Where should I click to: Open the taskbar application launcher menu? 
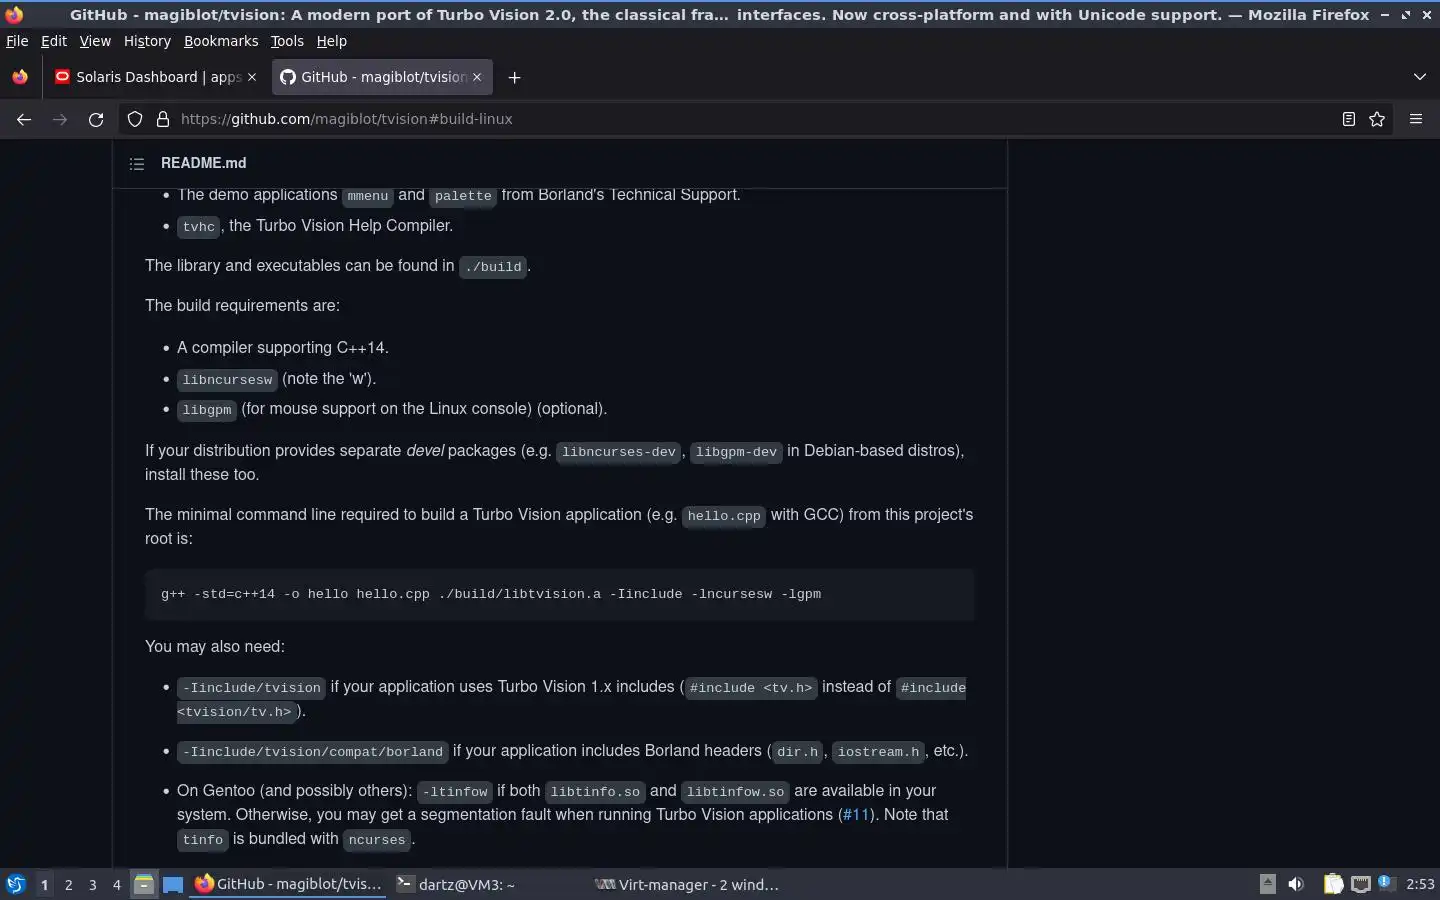coord(16,884)
